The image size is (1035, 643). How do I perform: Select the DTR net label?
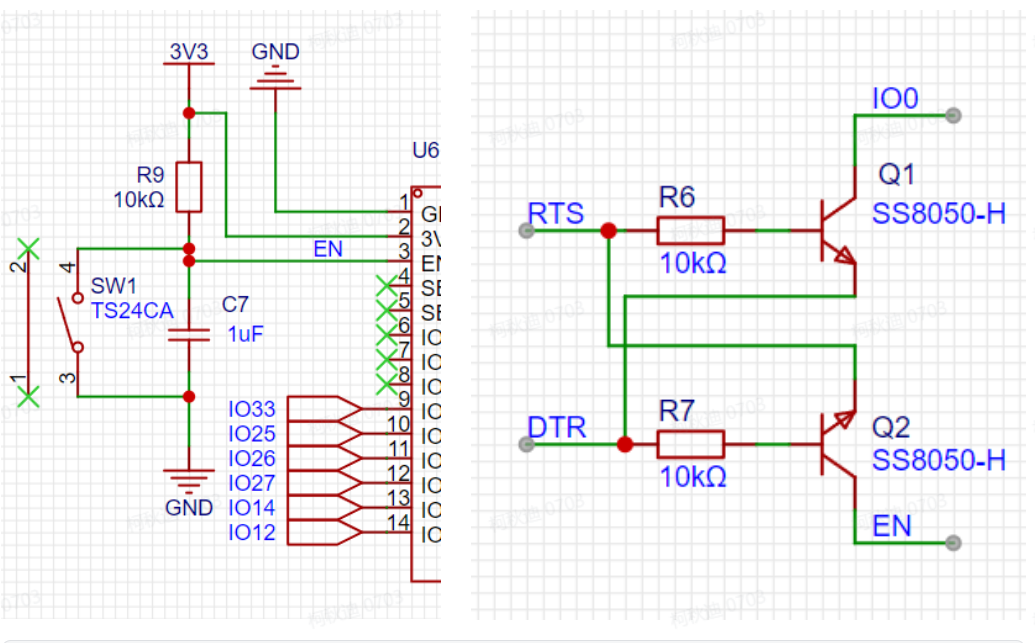pos(556,427)
